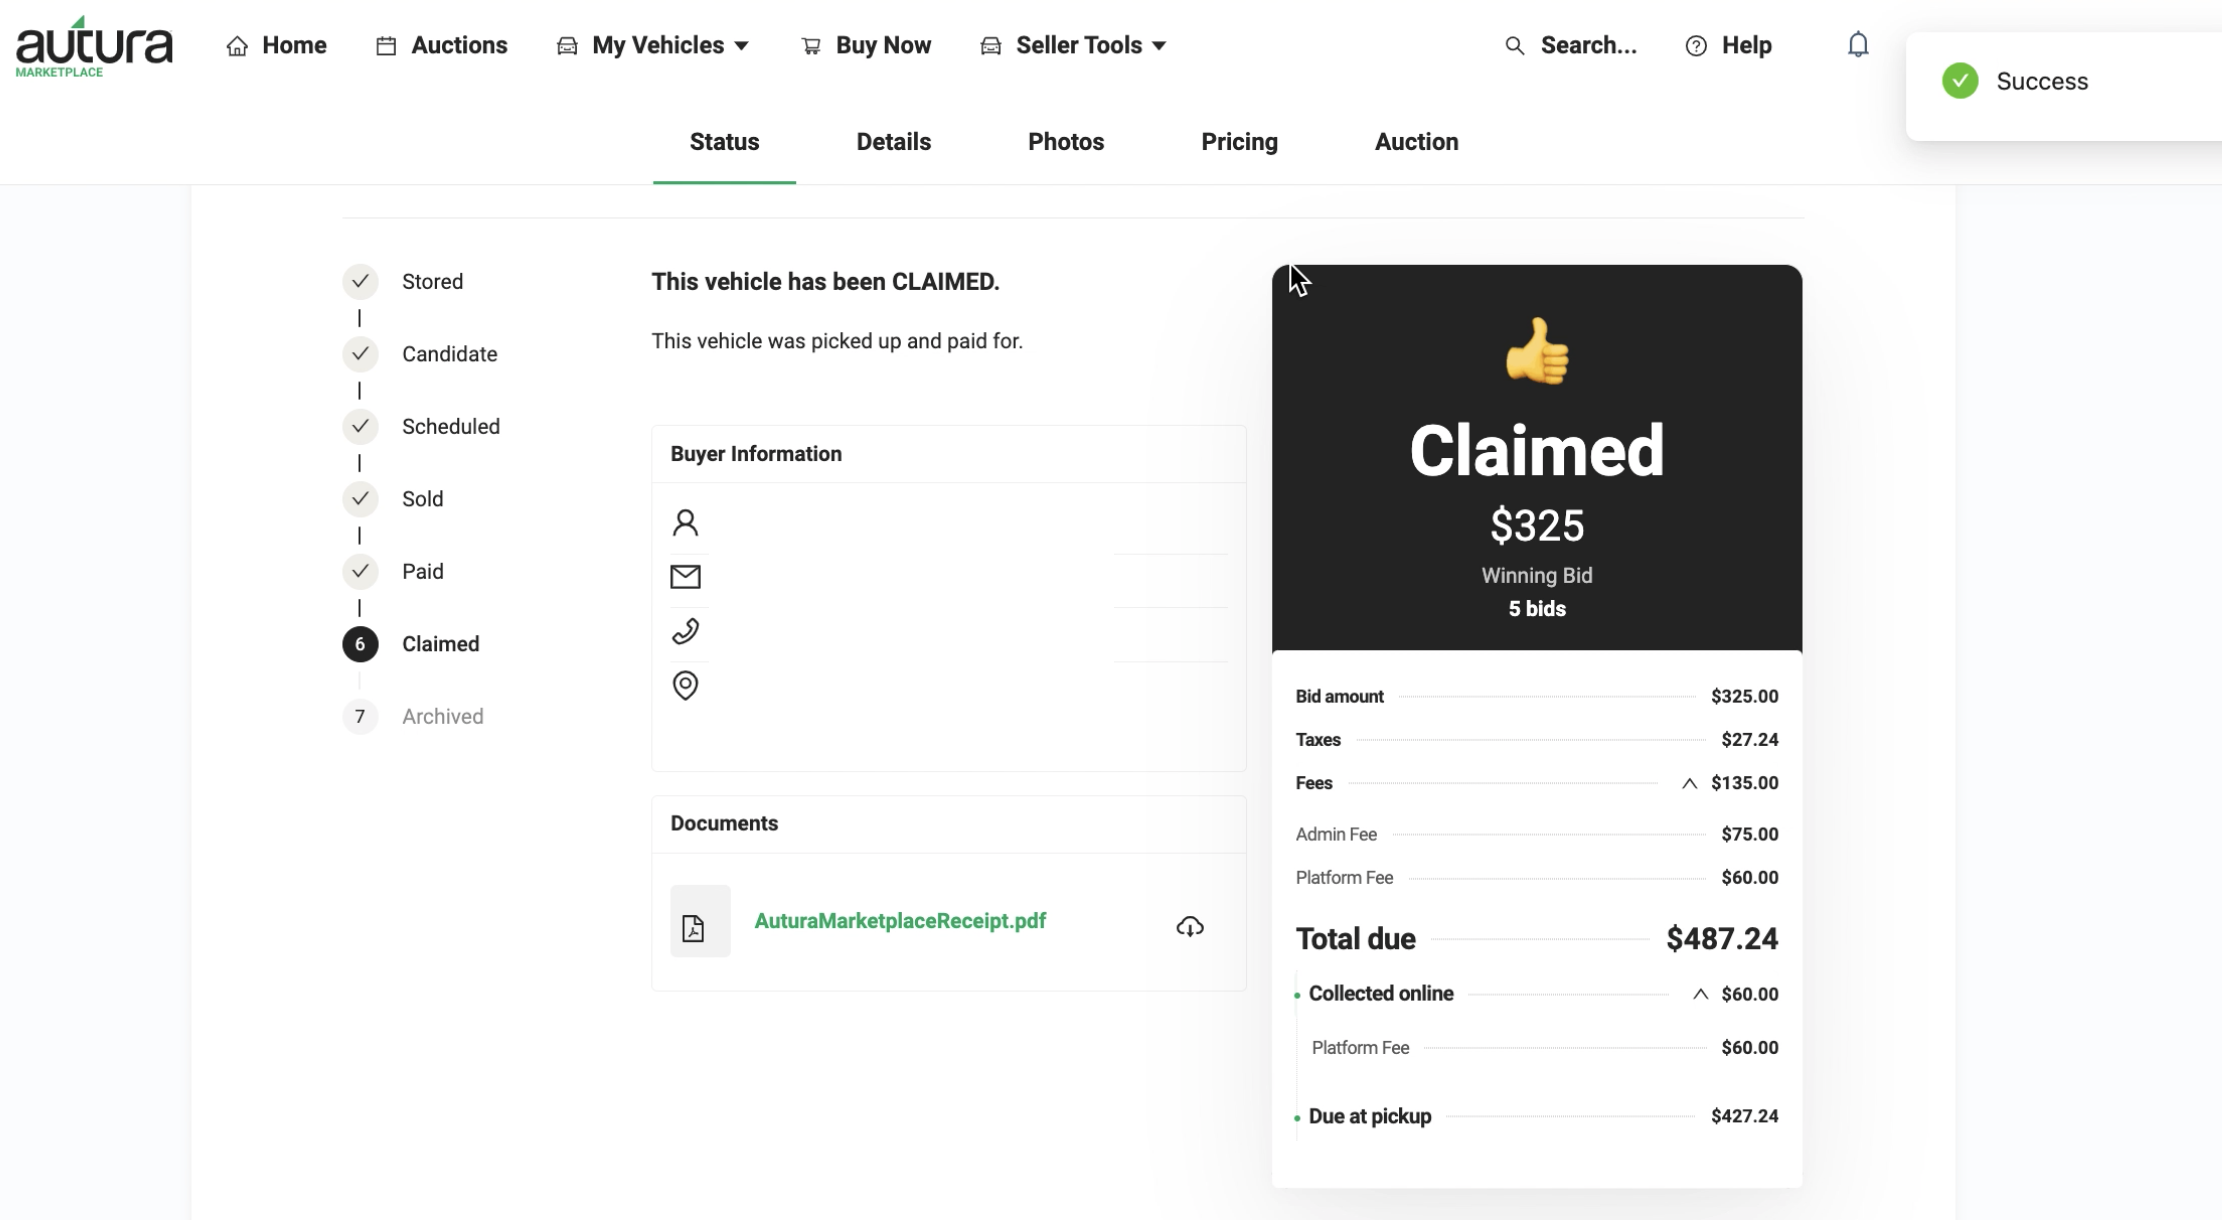
Task: Click the buyer location pin icon
Action: pyautogui.click(x=685, y=685)
